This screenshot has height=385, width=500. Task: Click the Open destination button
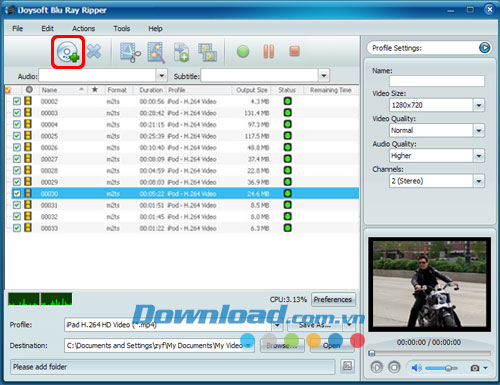point(332,345)
